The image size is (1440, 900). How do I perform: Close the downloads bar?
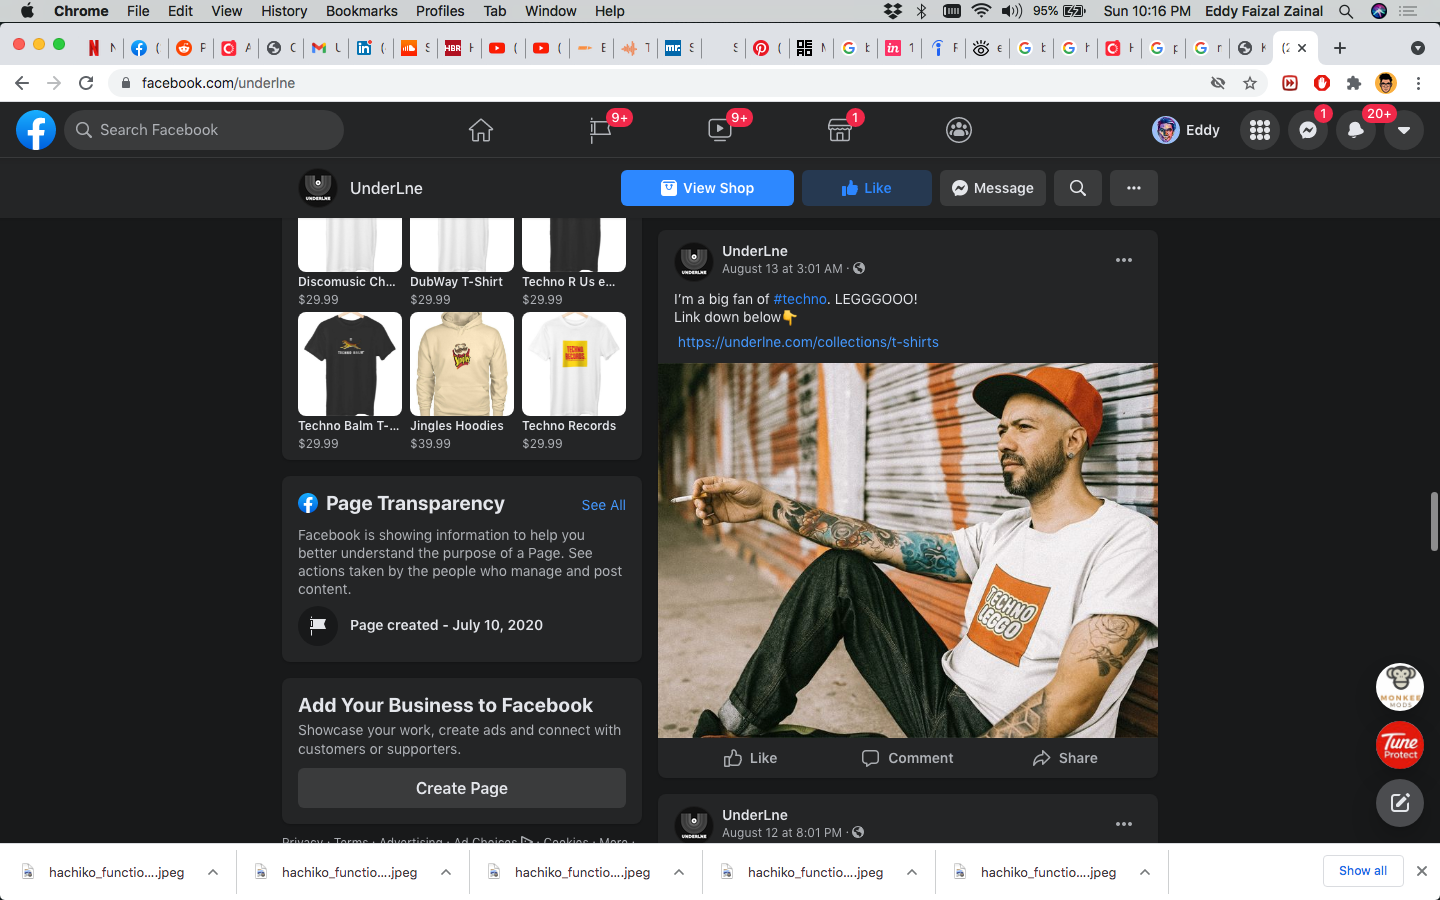tap(1422, 871)
